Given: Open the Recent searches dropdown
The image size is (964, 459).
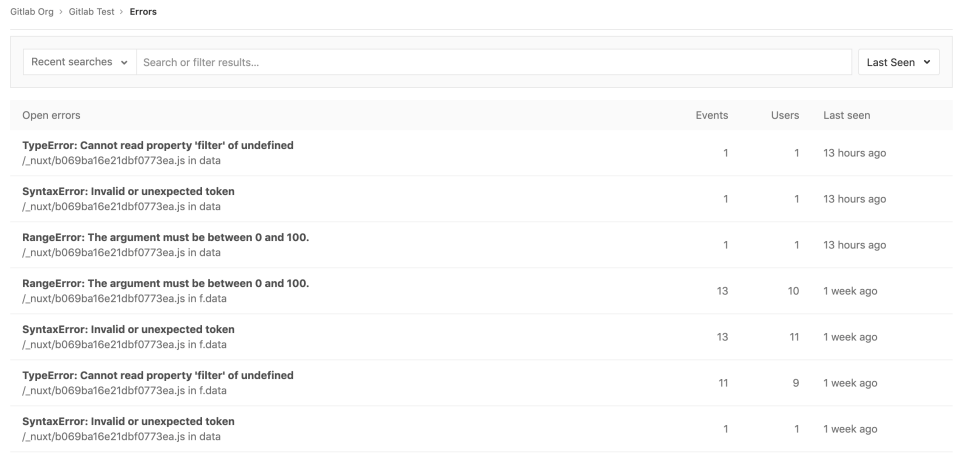Looking at the screenshot, I should (x=80, y=62).
